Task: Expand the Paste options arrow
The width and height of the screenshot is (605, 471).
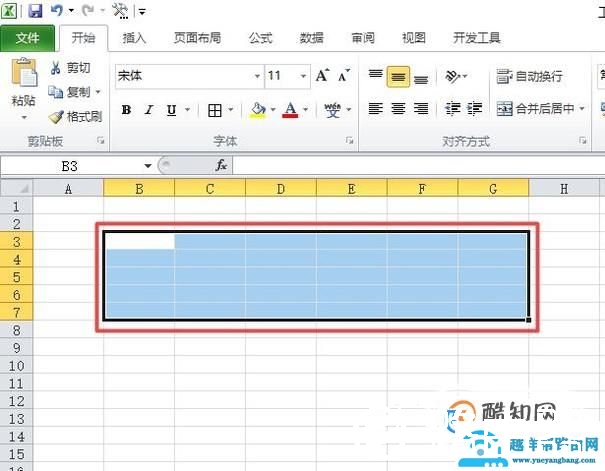Action: [24, 117]
